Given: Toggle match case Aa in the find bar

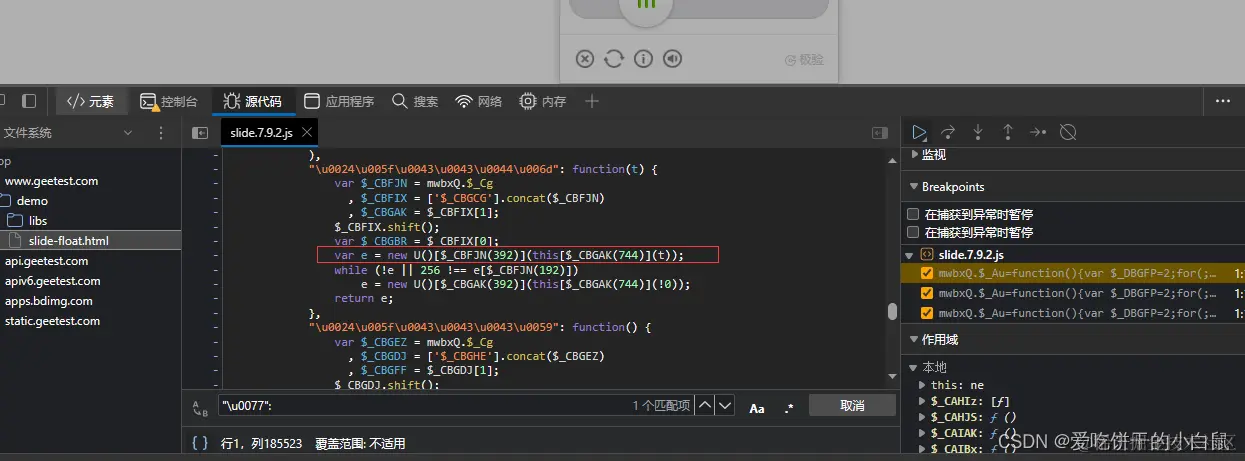Looking at the screenshot, I should [757, 407].
